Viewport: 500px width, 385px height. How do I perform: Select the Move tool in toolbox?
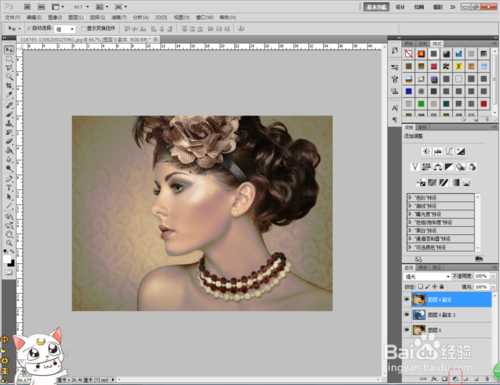[x=9, y=50]
